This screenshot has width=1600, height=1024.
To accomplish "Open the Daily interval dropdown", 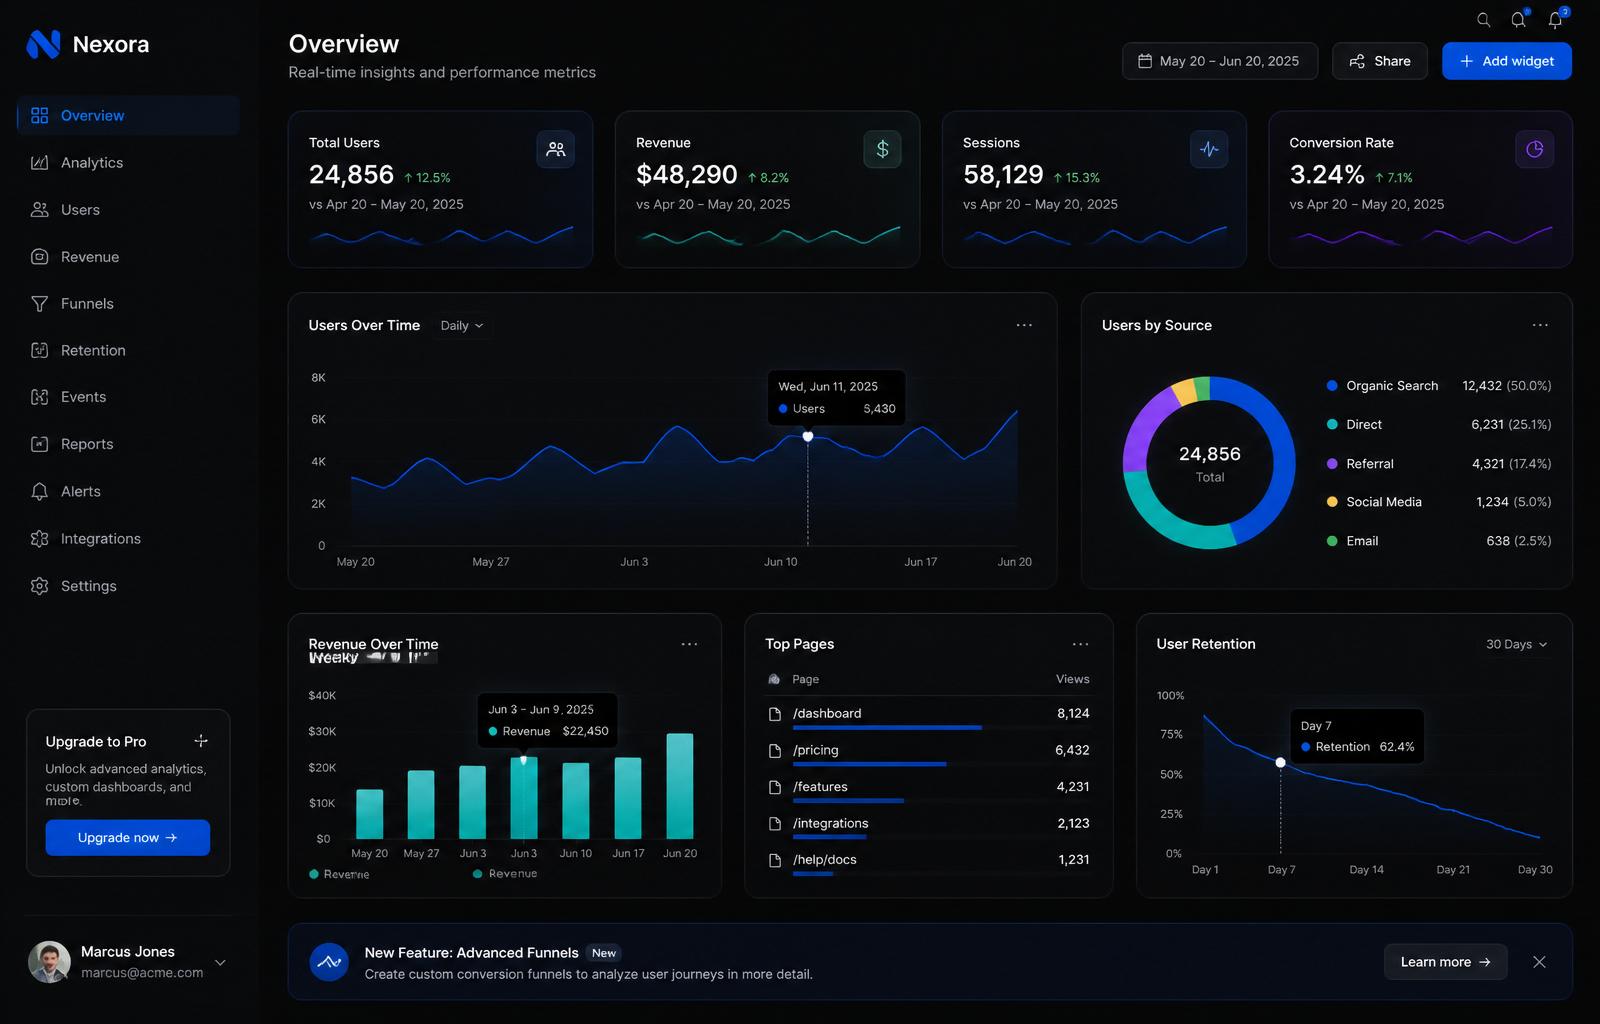I will 462,325.
